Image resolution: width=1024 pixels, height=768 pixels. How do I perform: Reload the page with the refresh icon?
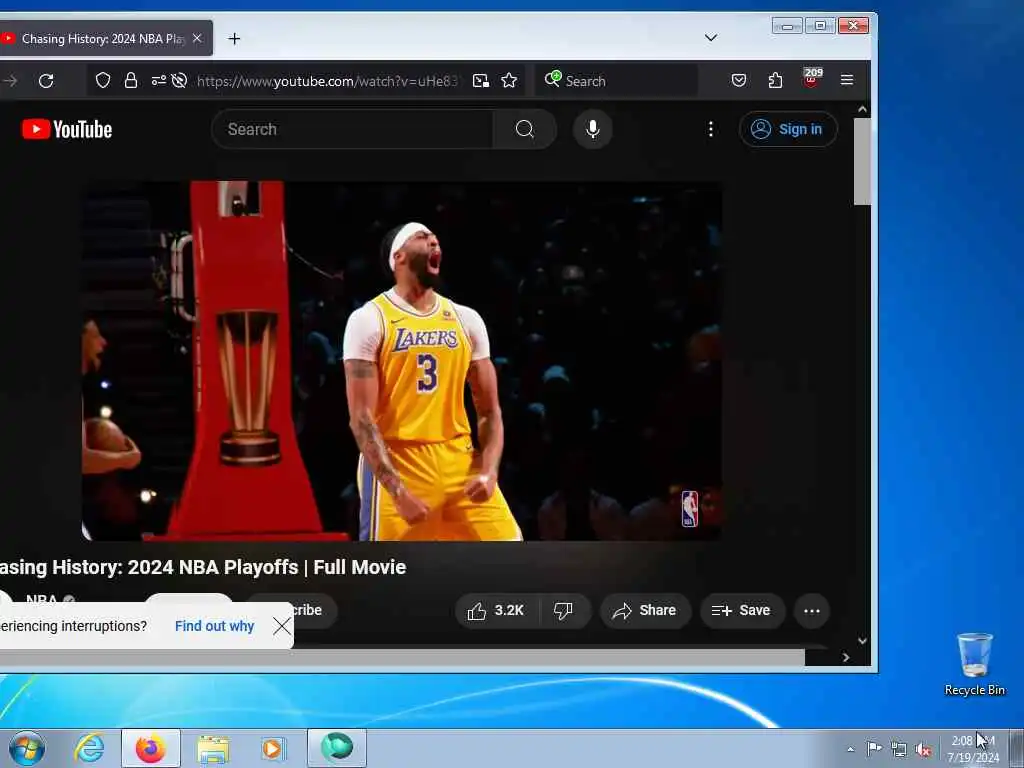point(46,81)
